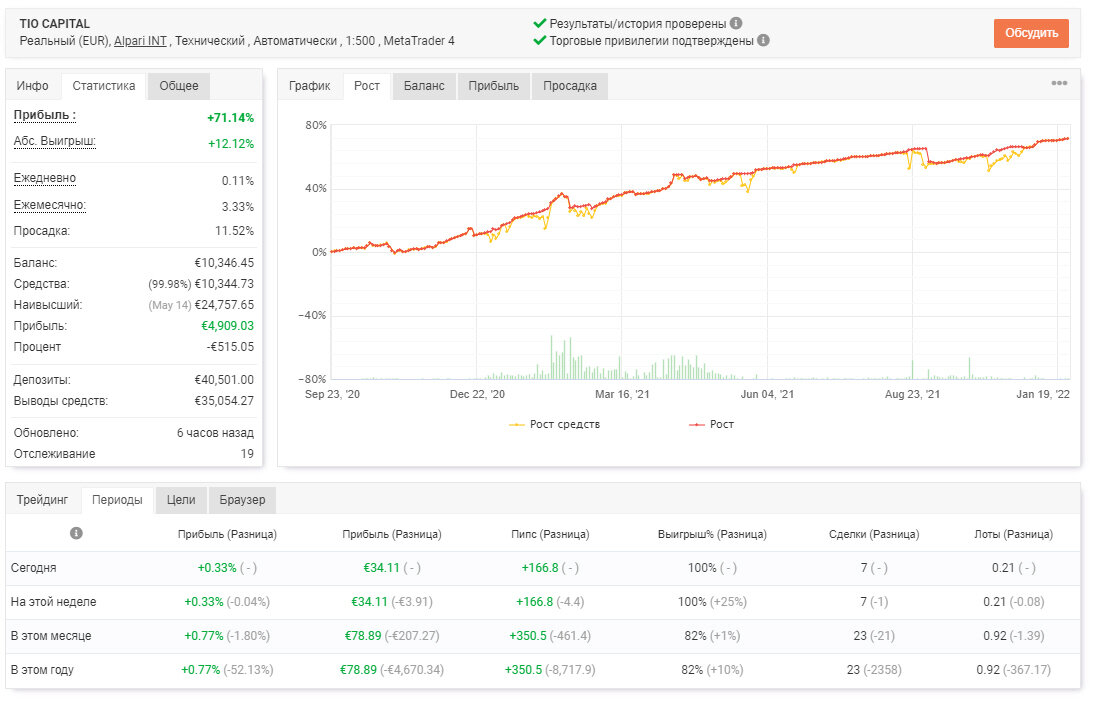
Task: Click the Прибыль : label in statistics
Action: (x=45, y=115)
